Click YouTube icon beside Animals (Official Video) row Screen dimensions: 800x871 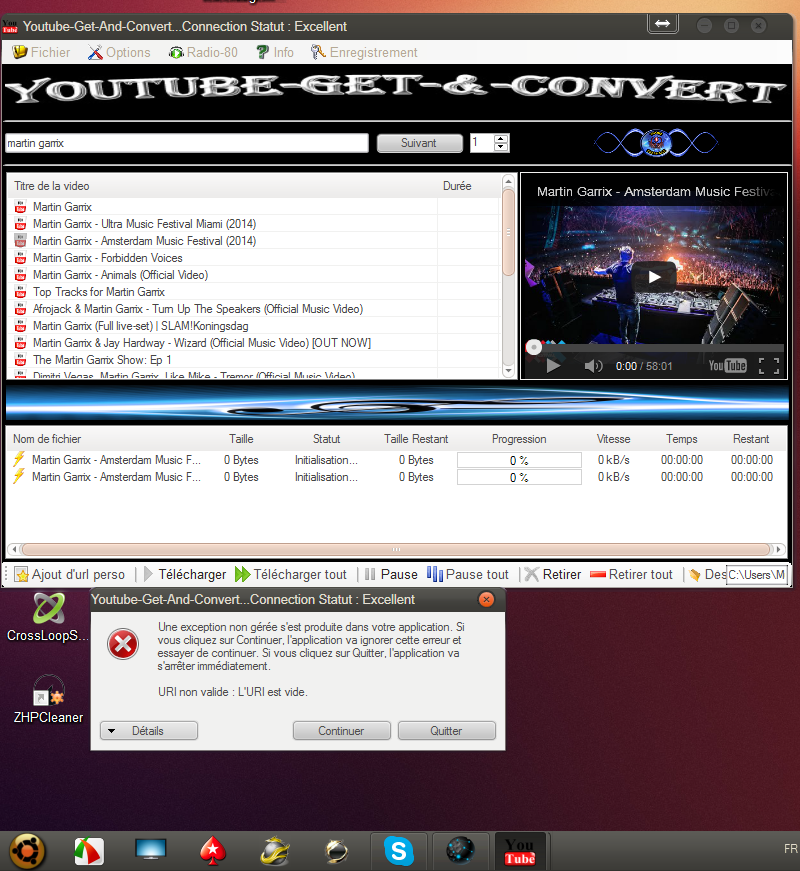[x=21, y=275]
